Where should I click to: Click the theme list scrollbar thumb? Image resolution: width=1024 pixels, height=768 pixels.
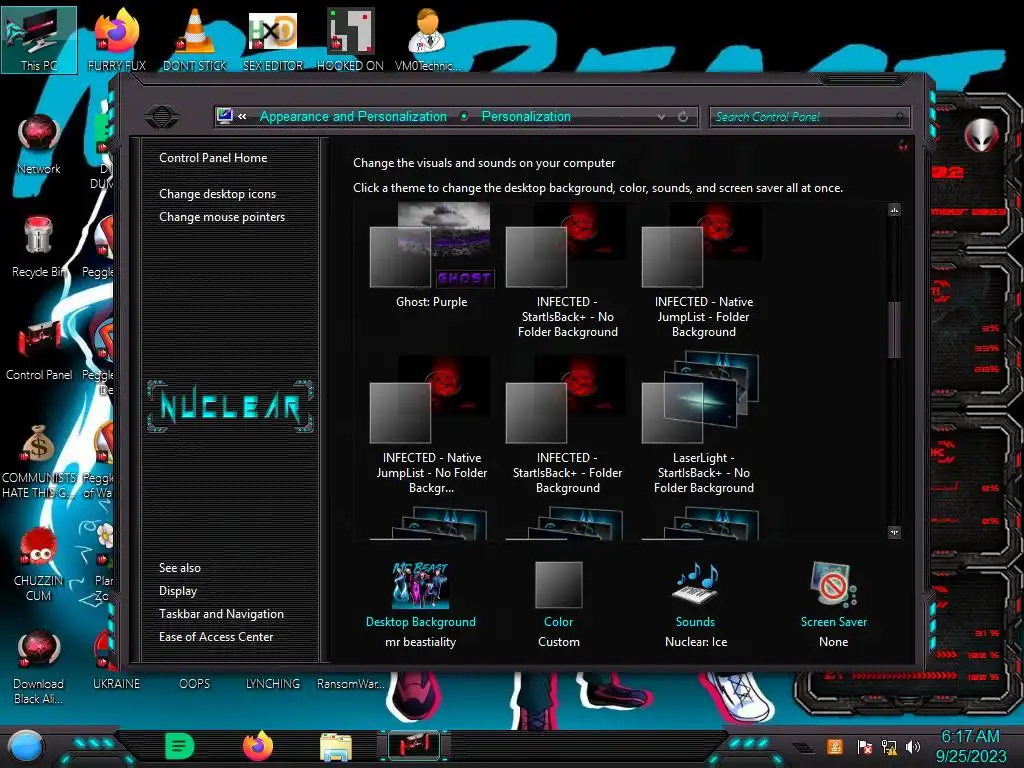[x=894, y=329]
